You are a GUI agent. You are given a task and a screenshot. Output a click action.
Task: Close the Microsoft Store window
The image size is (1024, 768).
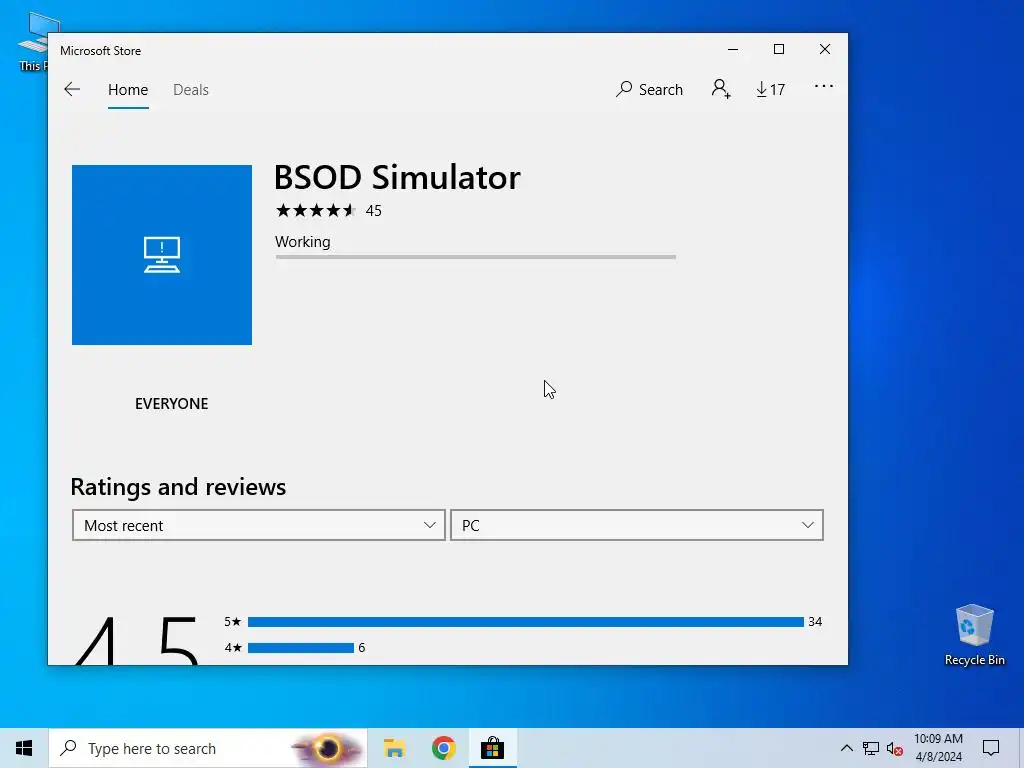coord(825,50)
